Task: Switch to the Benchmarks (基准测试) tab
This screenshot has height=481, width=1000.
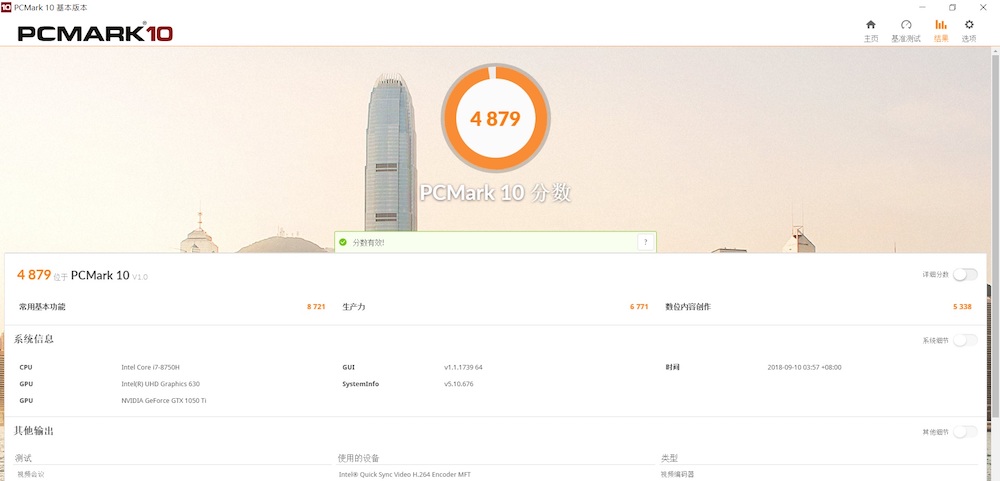Action: [906, 30]
